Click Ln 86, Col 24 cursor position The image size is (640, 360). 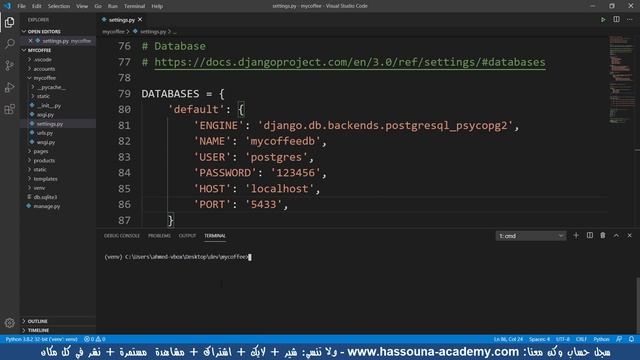(x=508, y=339)
